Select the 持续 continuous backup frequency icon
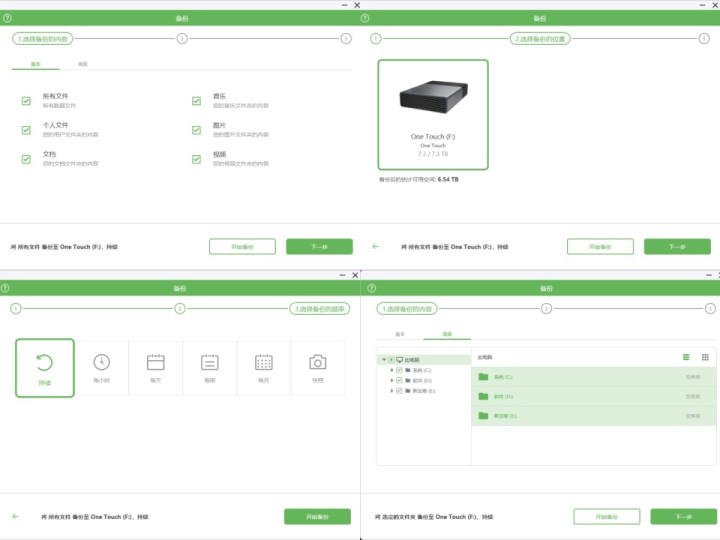The height and width of the screenshot is (540, 720). pos(45,363)
